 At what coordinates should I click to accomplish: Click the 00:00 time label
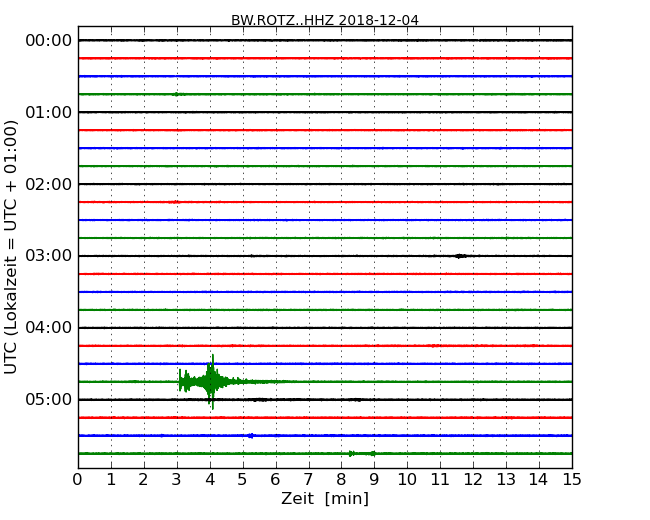click(x=49, y=41)
